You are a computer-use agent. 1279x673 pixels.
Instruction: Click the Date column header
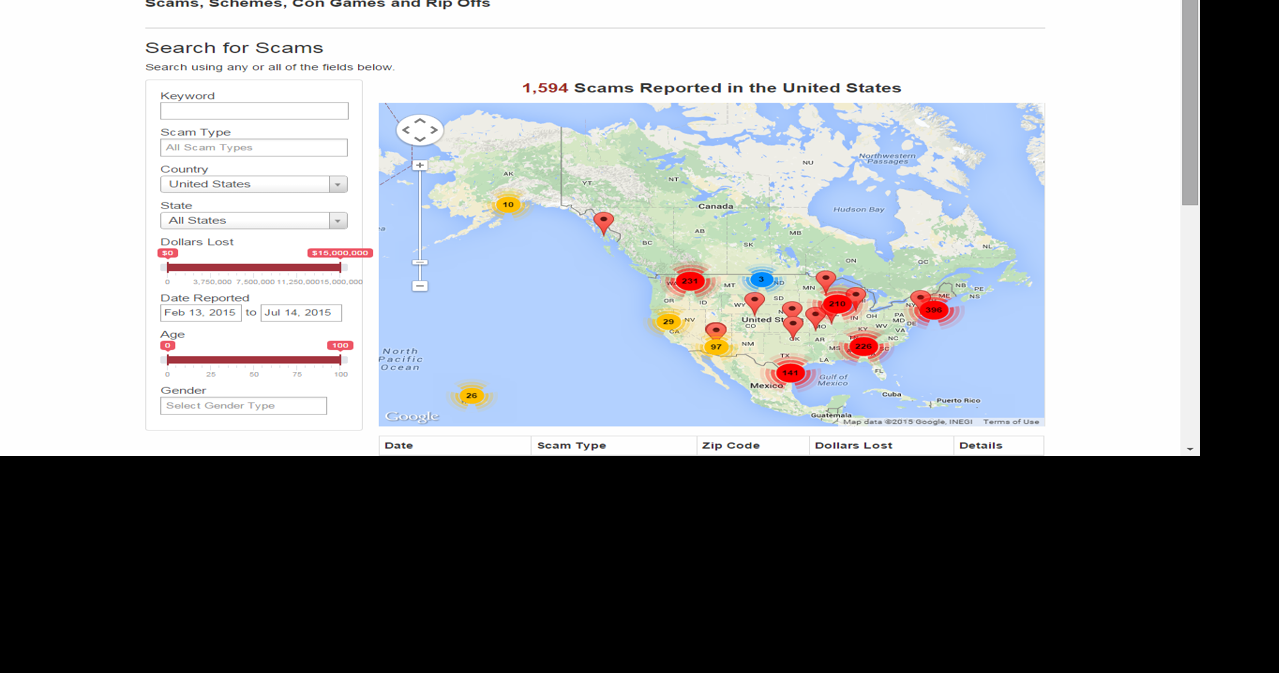pos(455,446)
